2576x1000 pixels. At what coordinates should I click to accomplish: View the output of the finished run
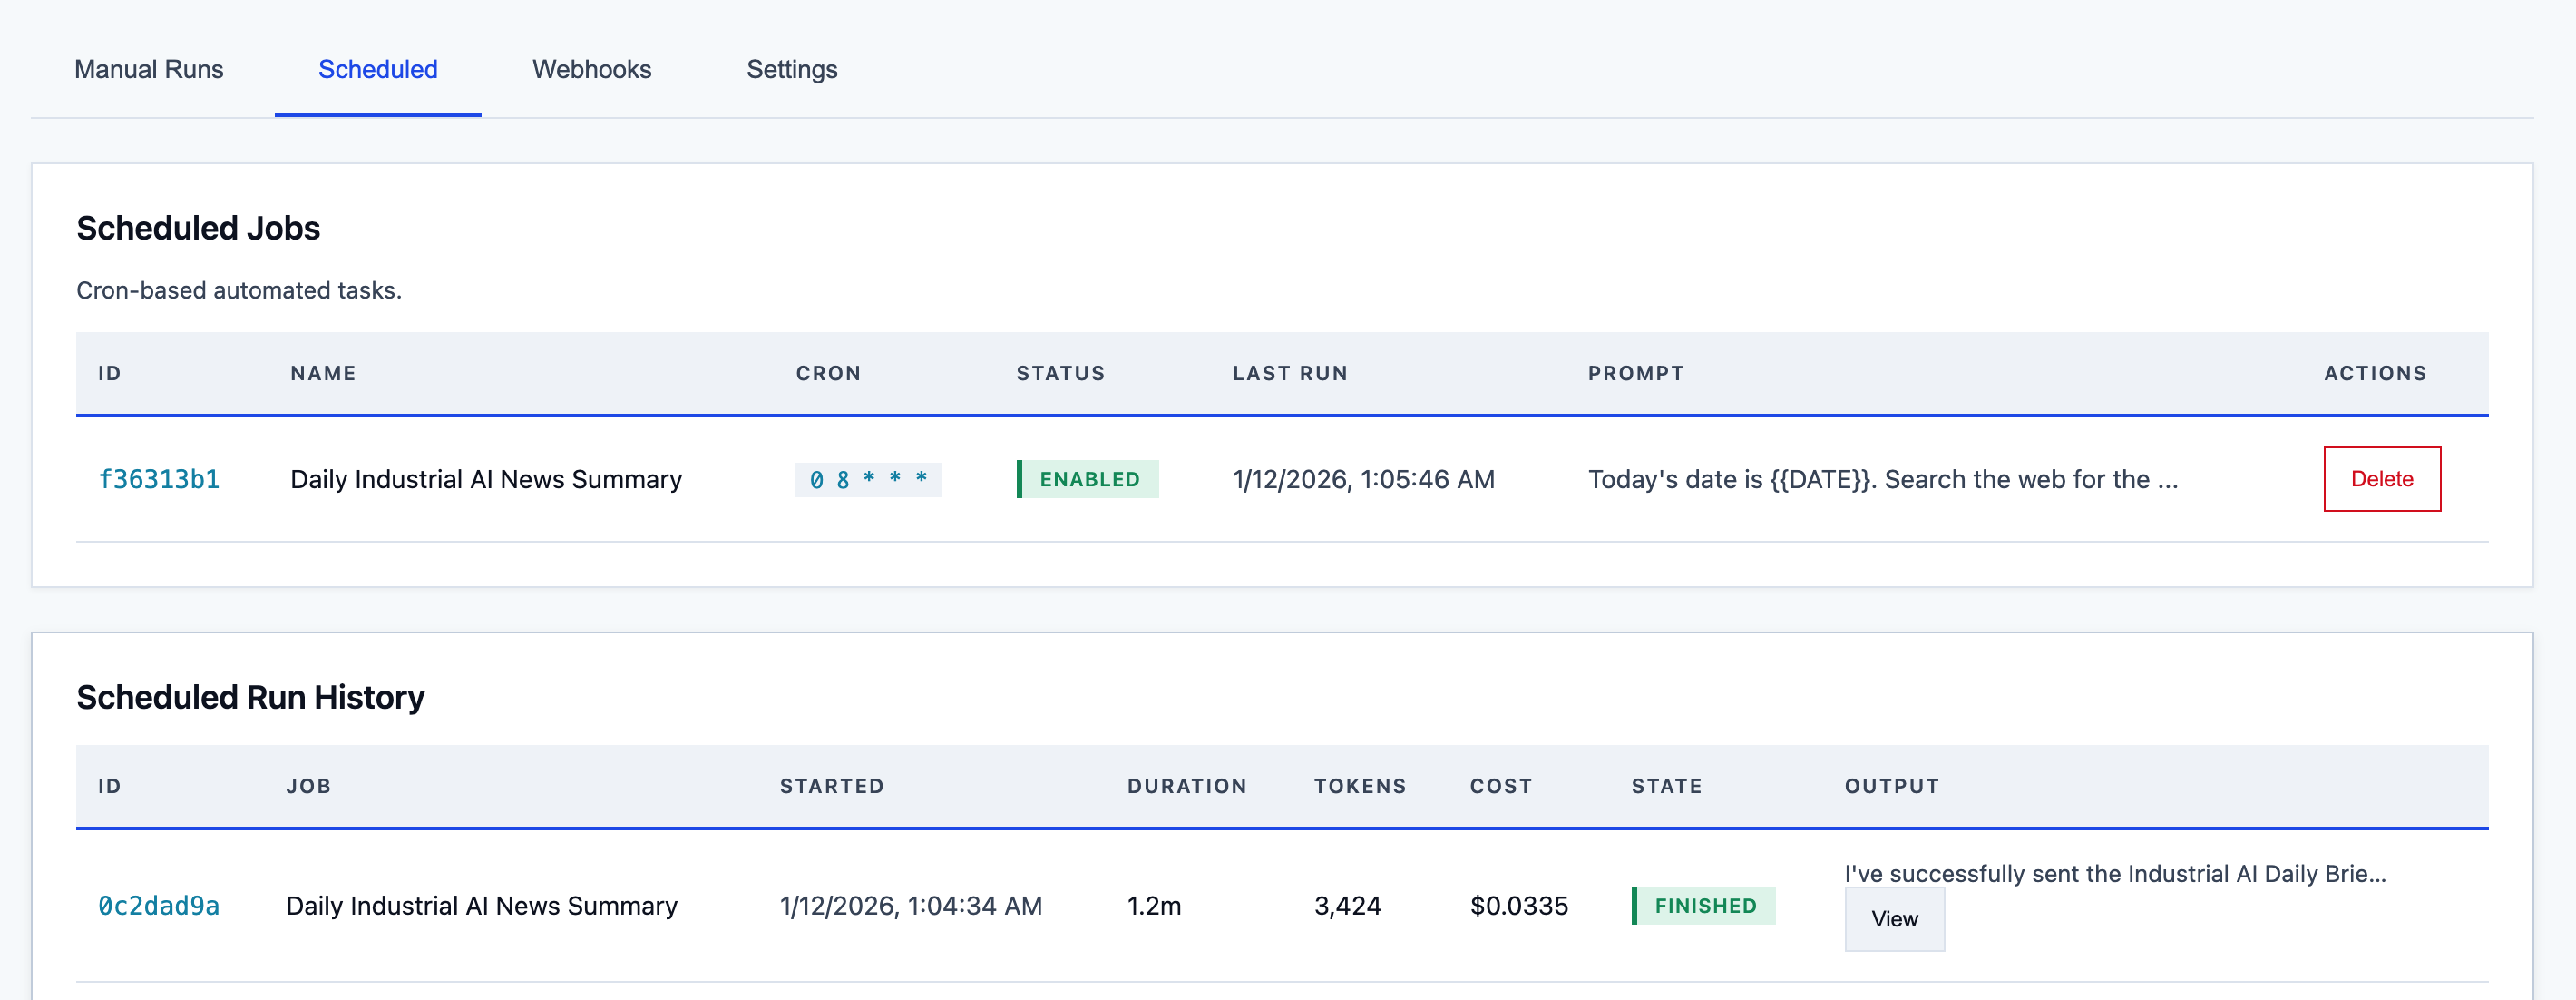point(1894,918)
